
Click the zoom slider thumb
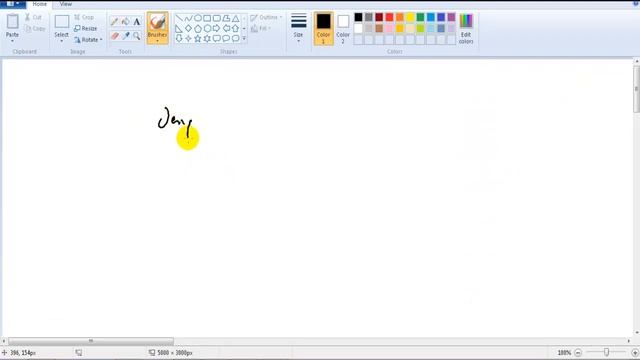pyautogui.click(x=607, y=352)
